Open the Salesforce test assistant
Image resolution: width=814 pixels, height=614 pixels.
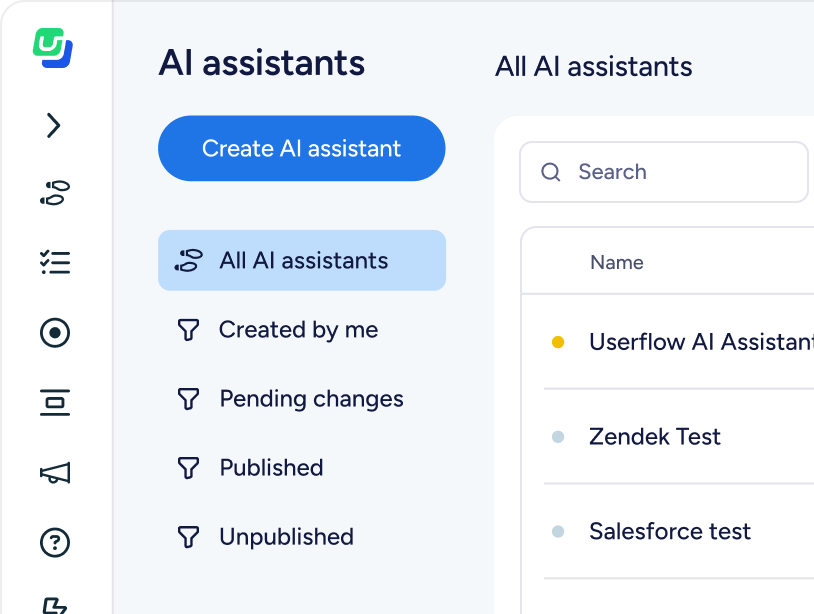(x=670, y=532)
